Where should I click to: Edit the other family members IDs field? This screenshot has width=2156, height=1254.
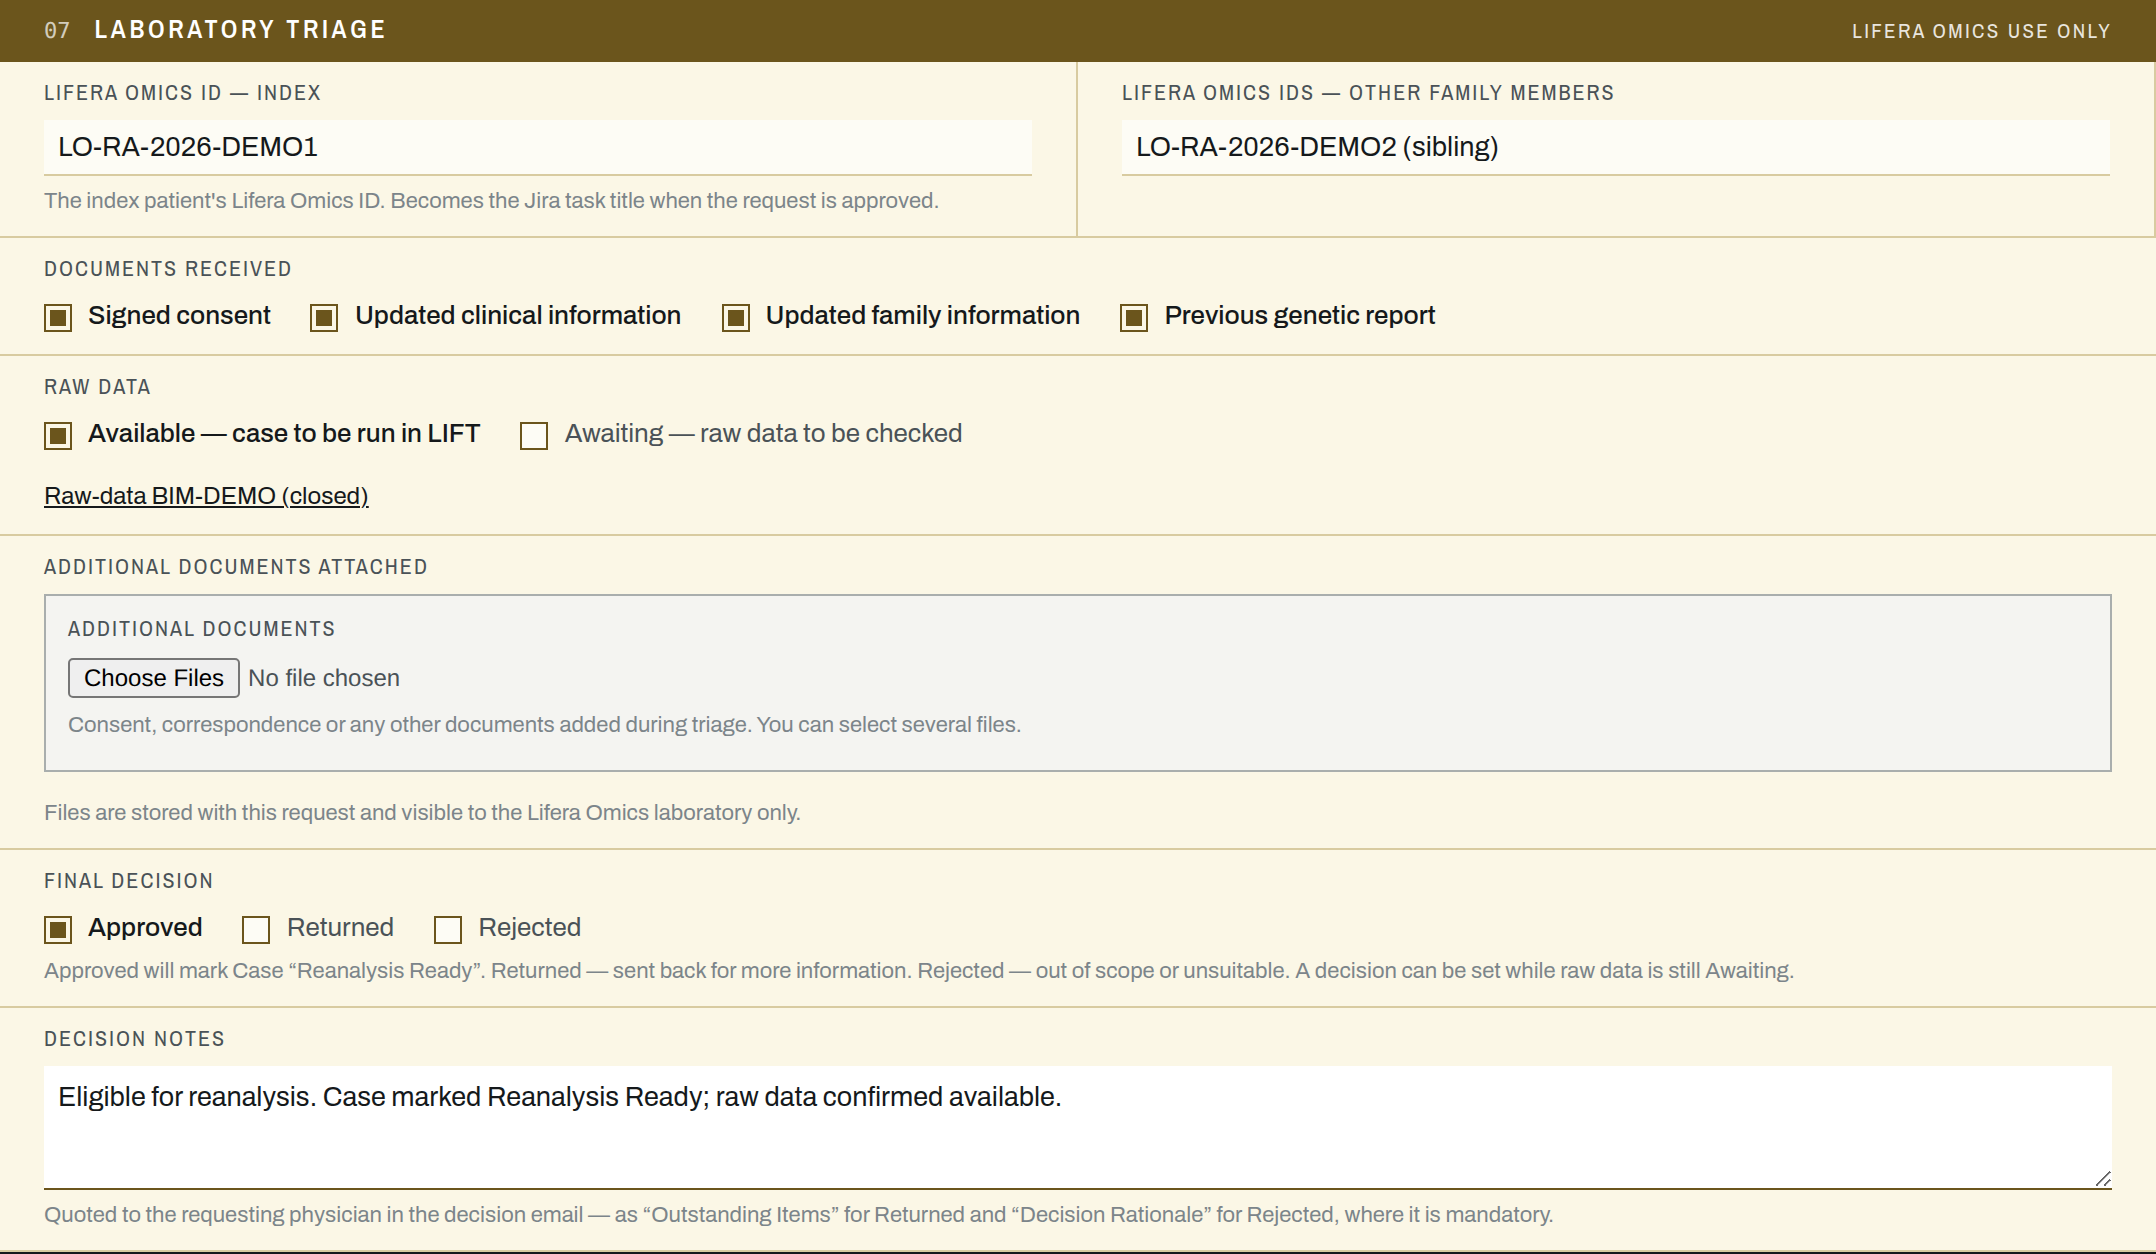pyautogui.click(x=1616, y=147)
